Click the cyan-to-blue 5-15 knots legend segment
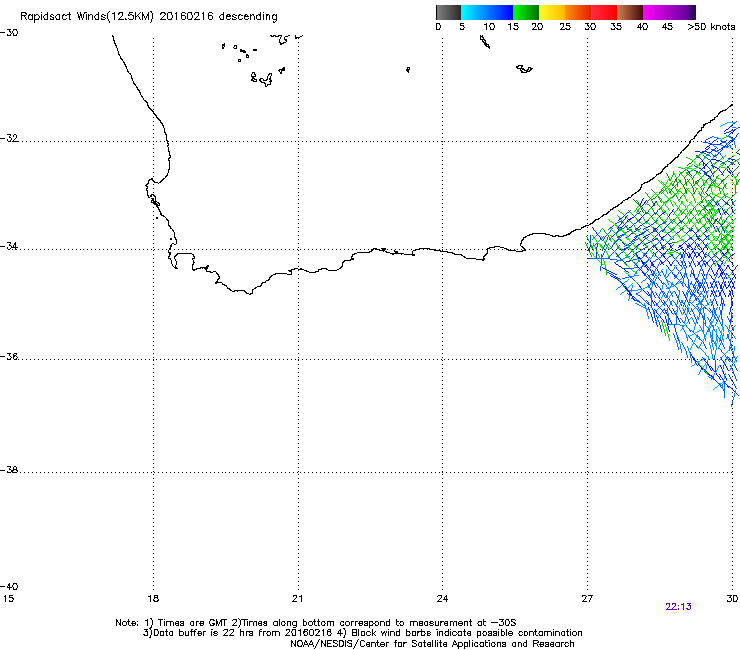Viewport: 740px width, 650px height. (487, 12)
